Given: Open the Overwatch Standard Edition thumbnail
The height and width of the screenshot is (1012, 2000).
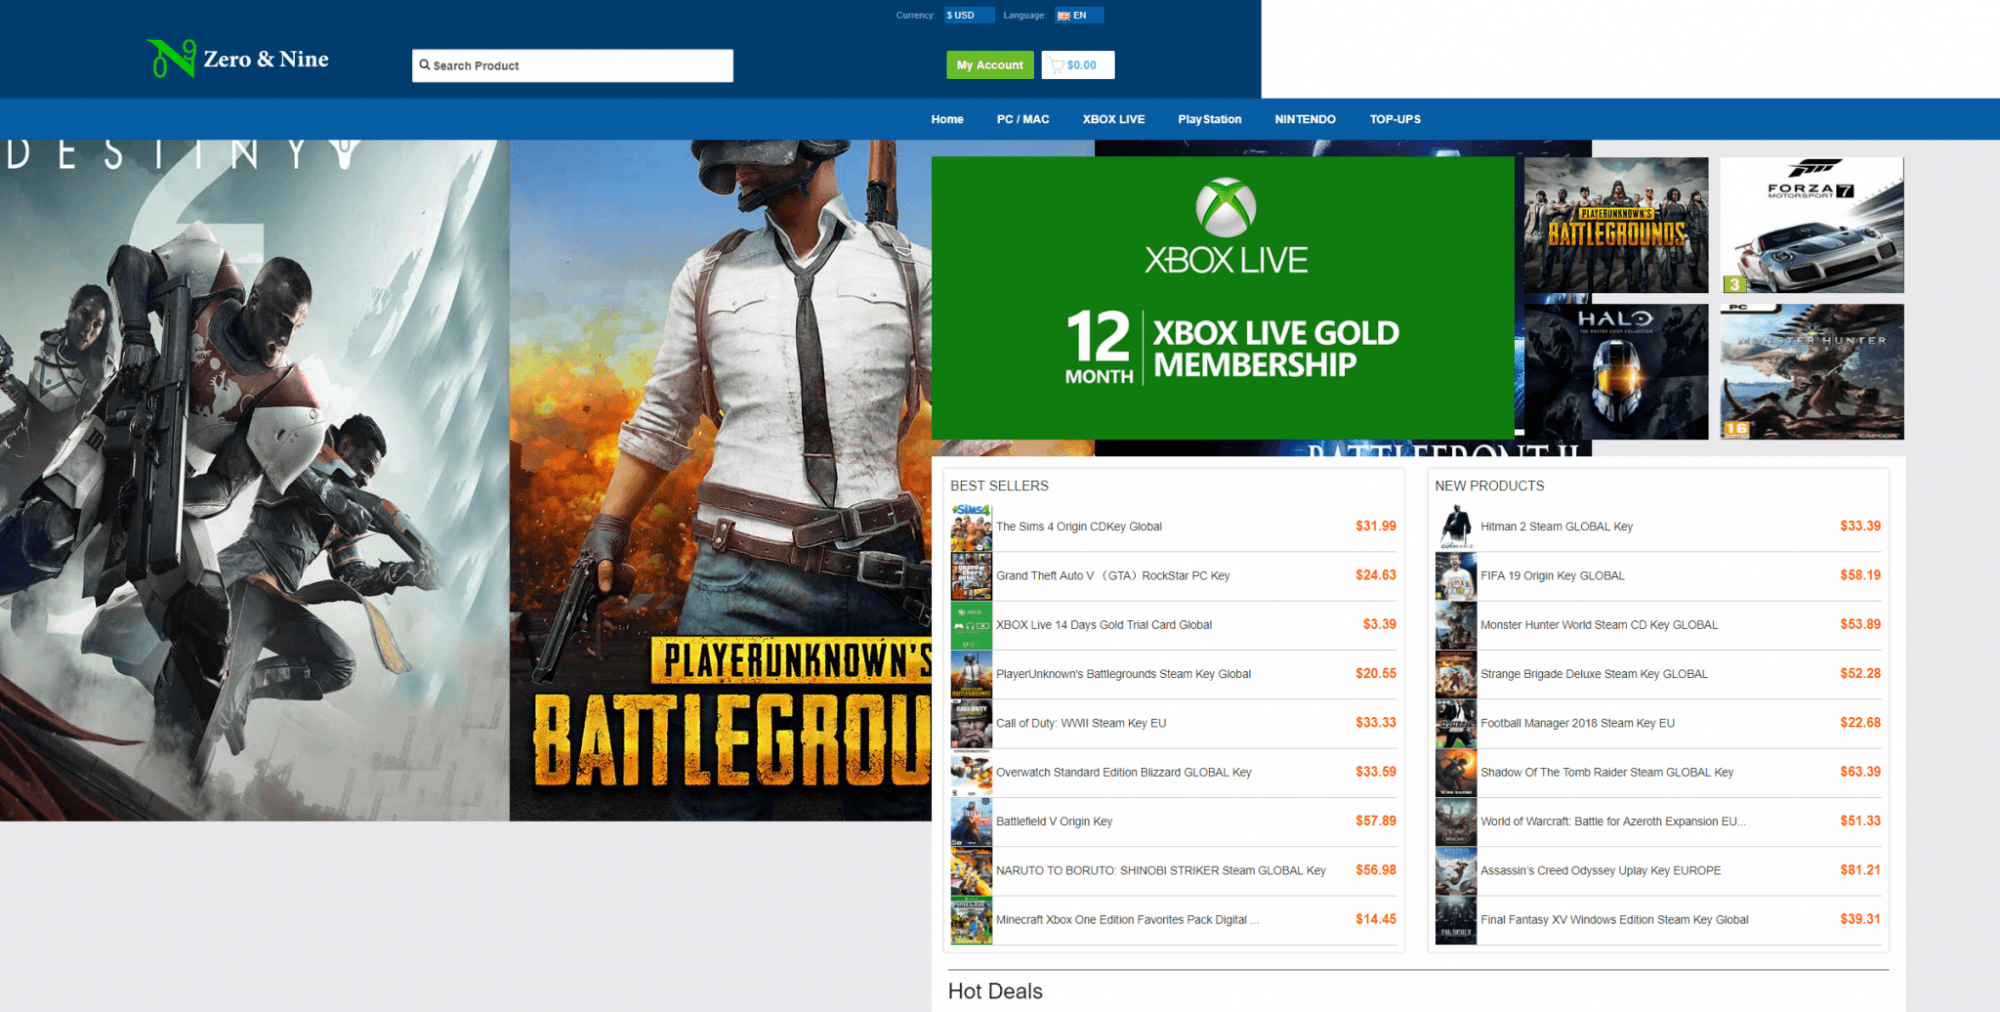Looking at the screenshot, I should [x=971, y=772].
